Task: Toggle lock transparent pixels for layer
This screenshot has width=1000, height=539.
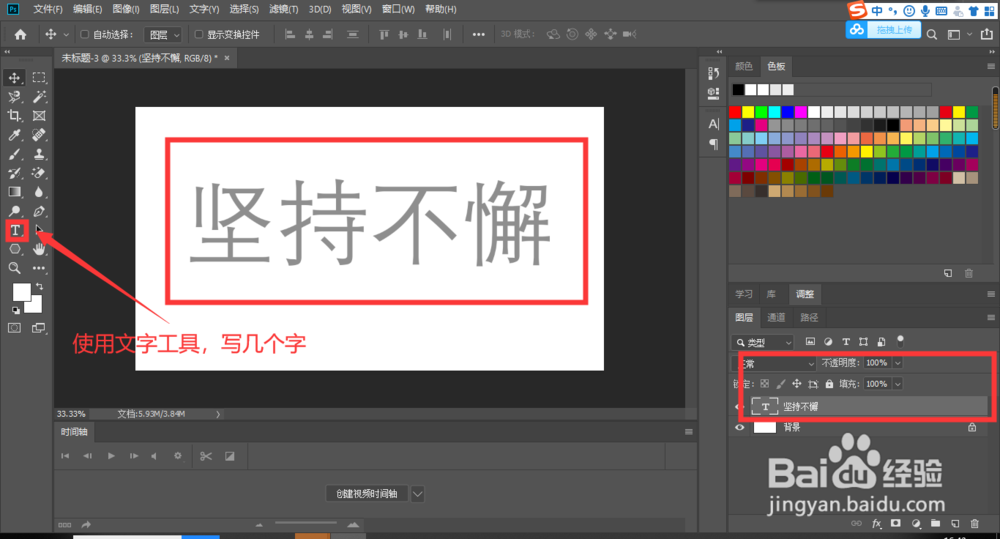Action: pyautogui.click(x=765, y=384)
